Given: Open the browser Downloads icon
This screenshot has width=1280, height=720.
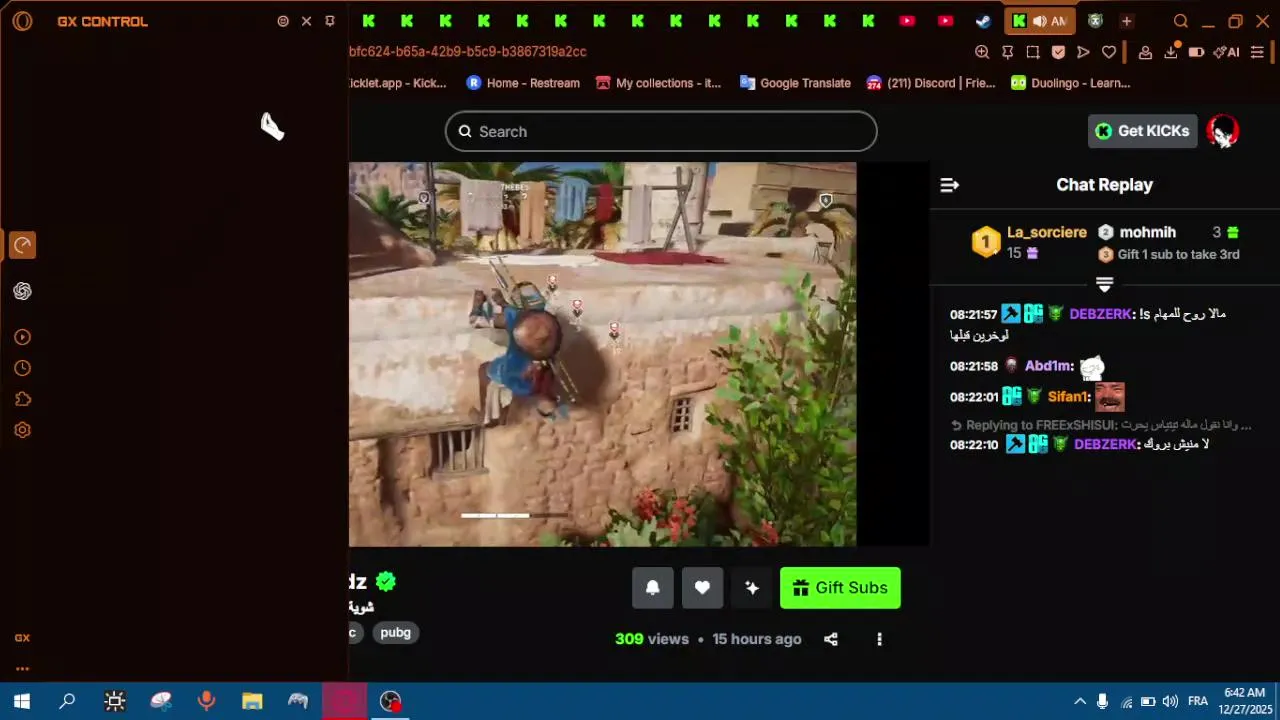Looking at the screenshot, I should pyautogui.click(x=1171, y=52).
